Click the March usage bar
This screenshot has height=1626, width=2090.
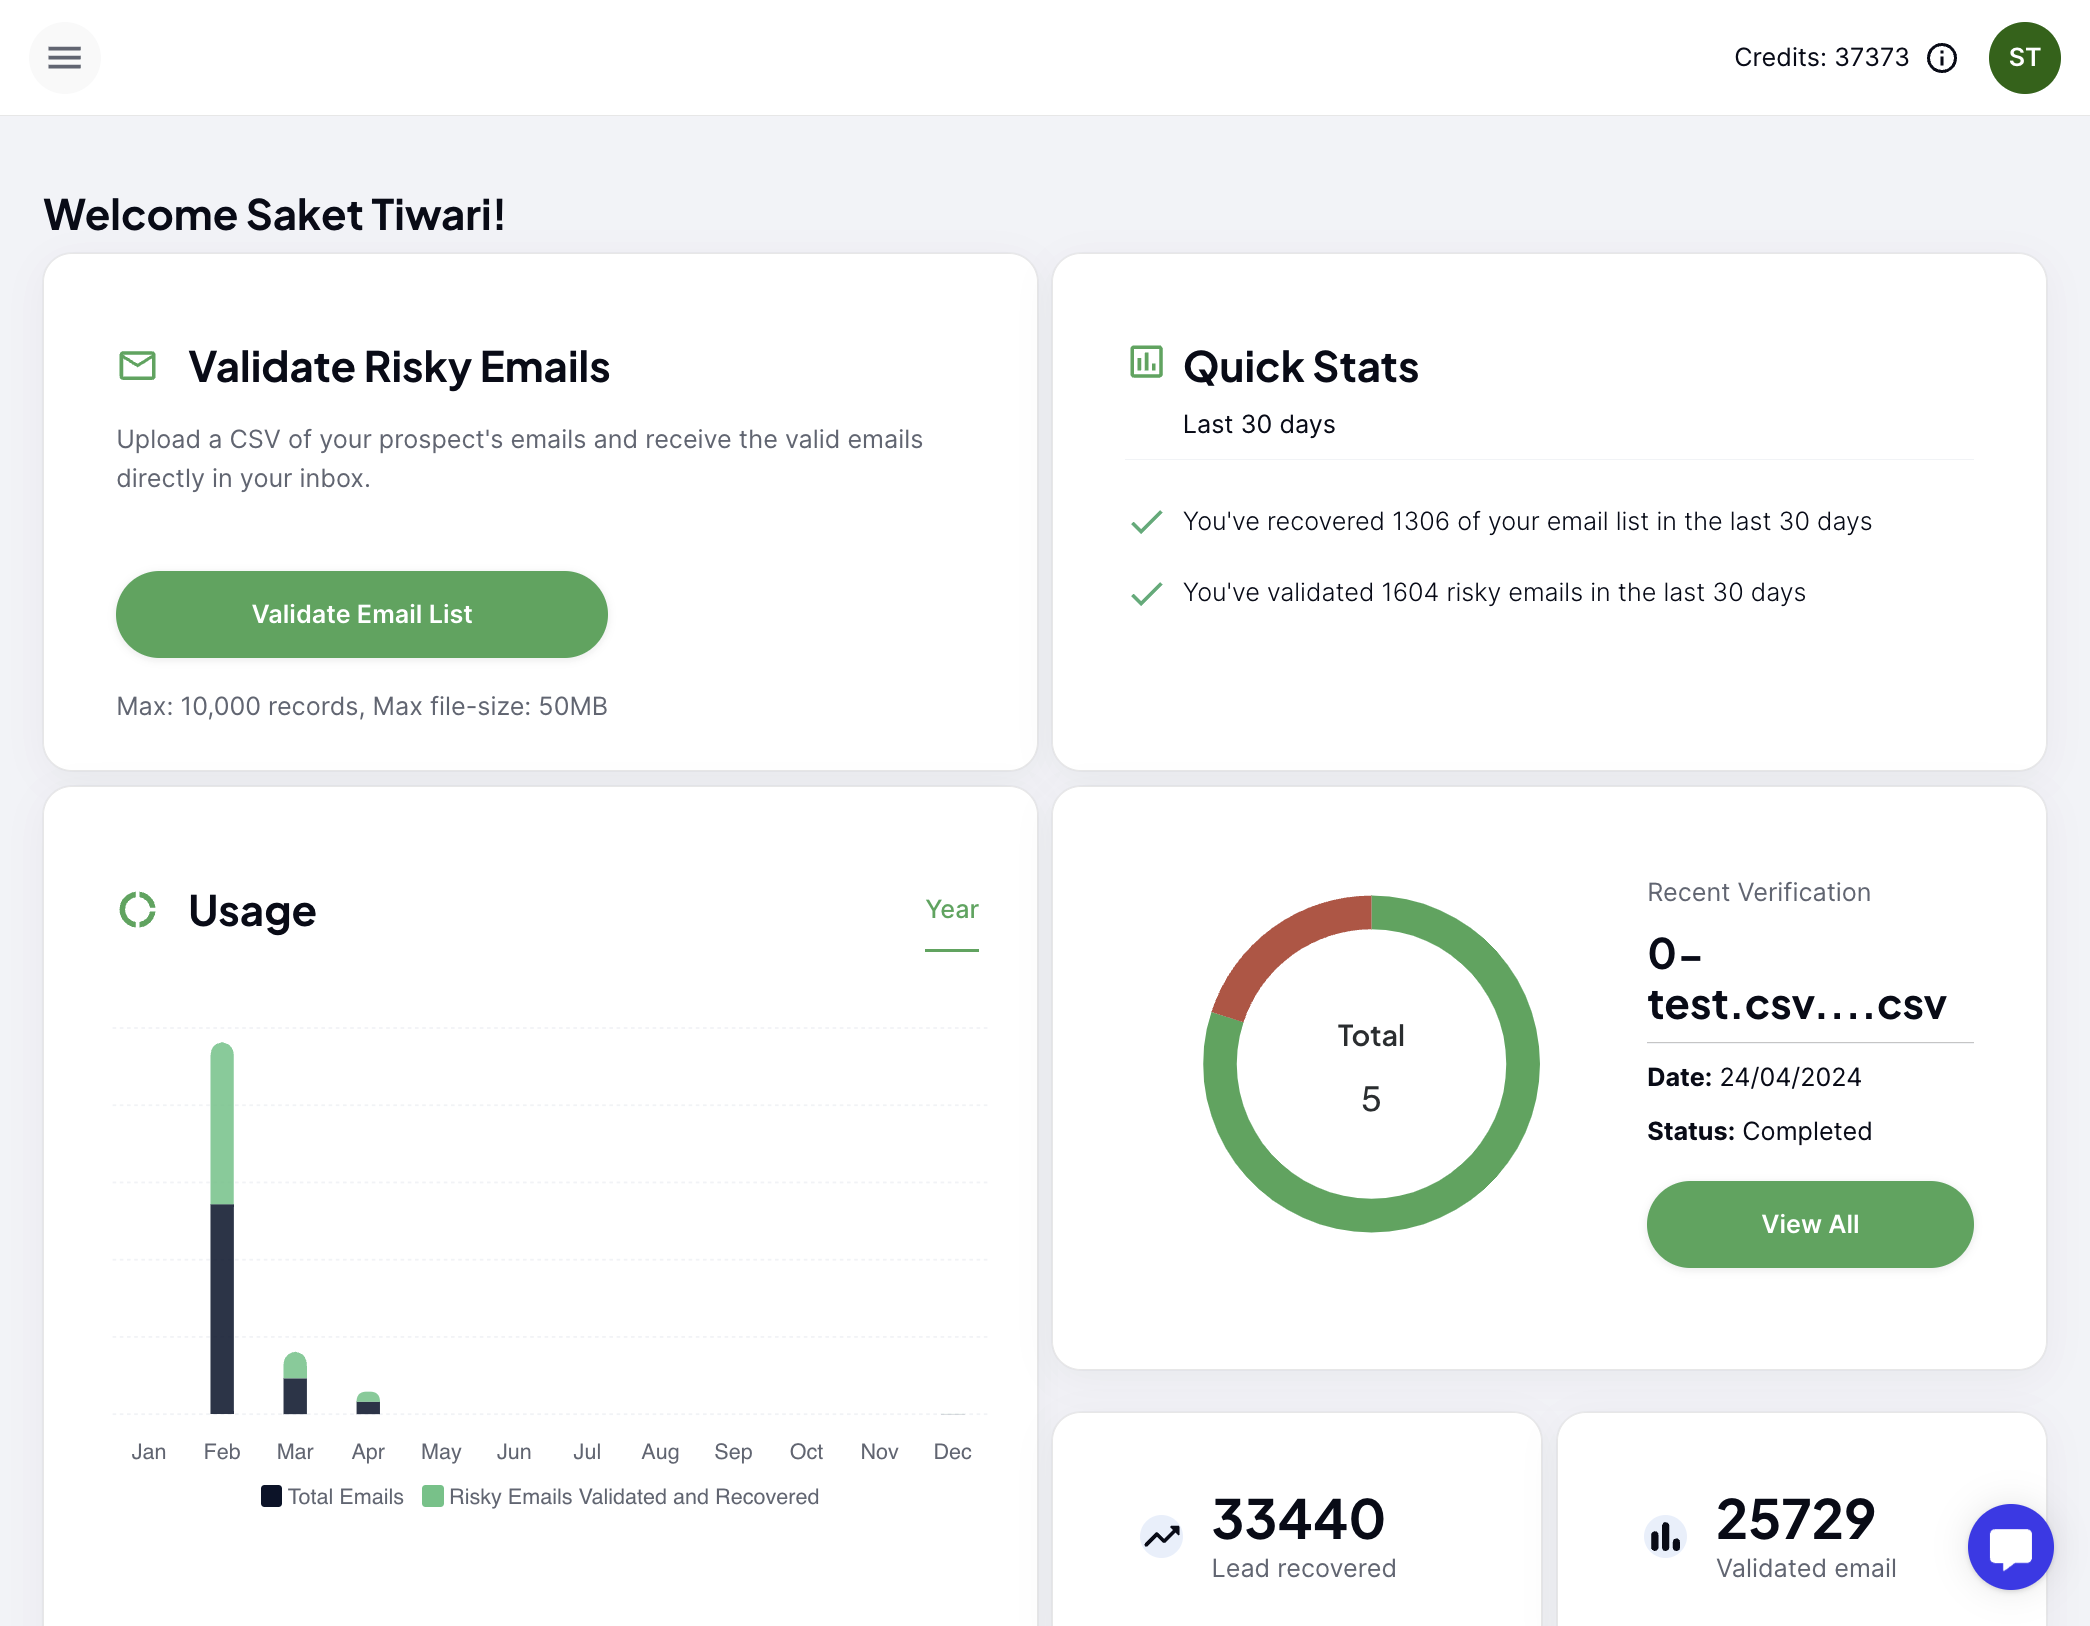(295, 1383)
